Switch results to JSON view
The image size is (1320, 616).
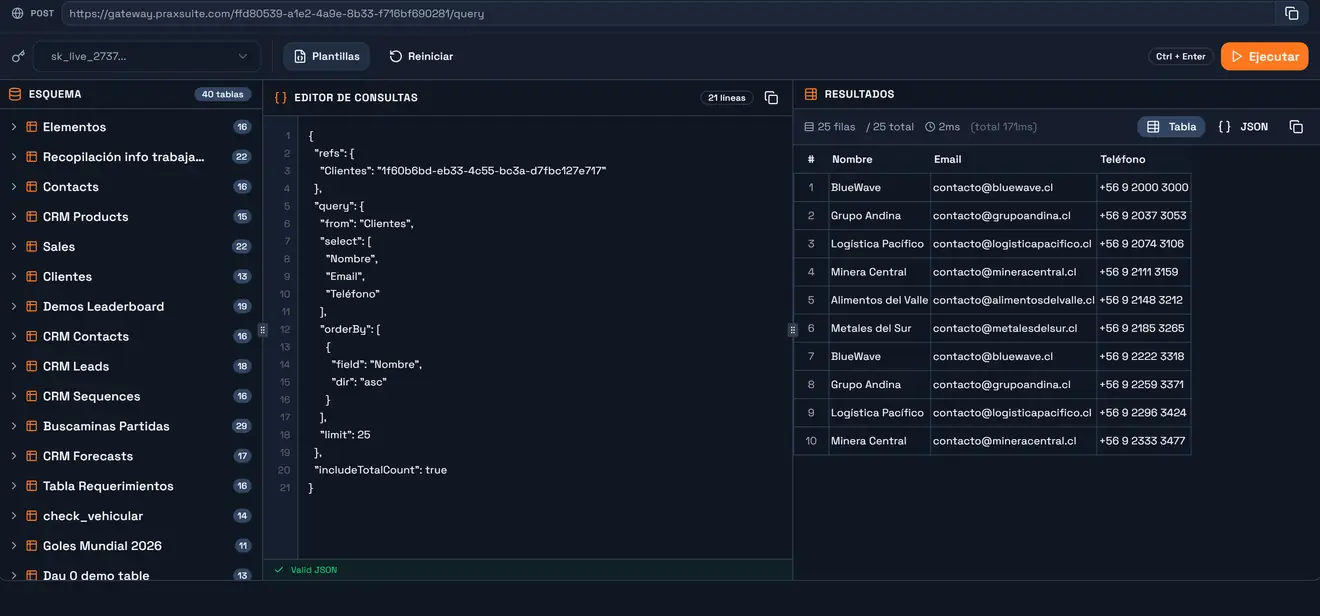1243,127
